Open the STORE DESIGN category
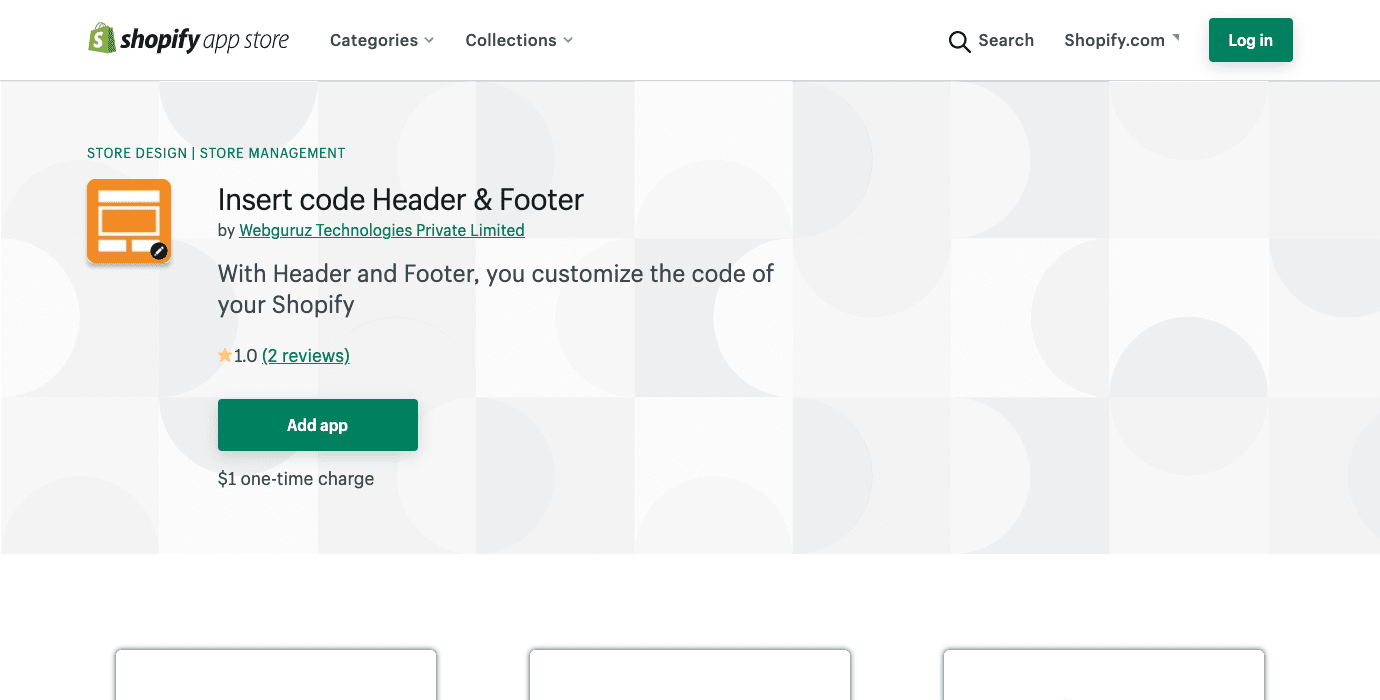1380x700 pixels. pyautogui.click(x=136, y=153)
